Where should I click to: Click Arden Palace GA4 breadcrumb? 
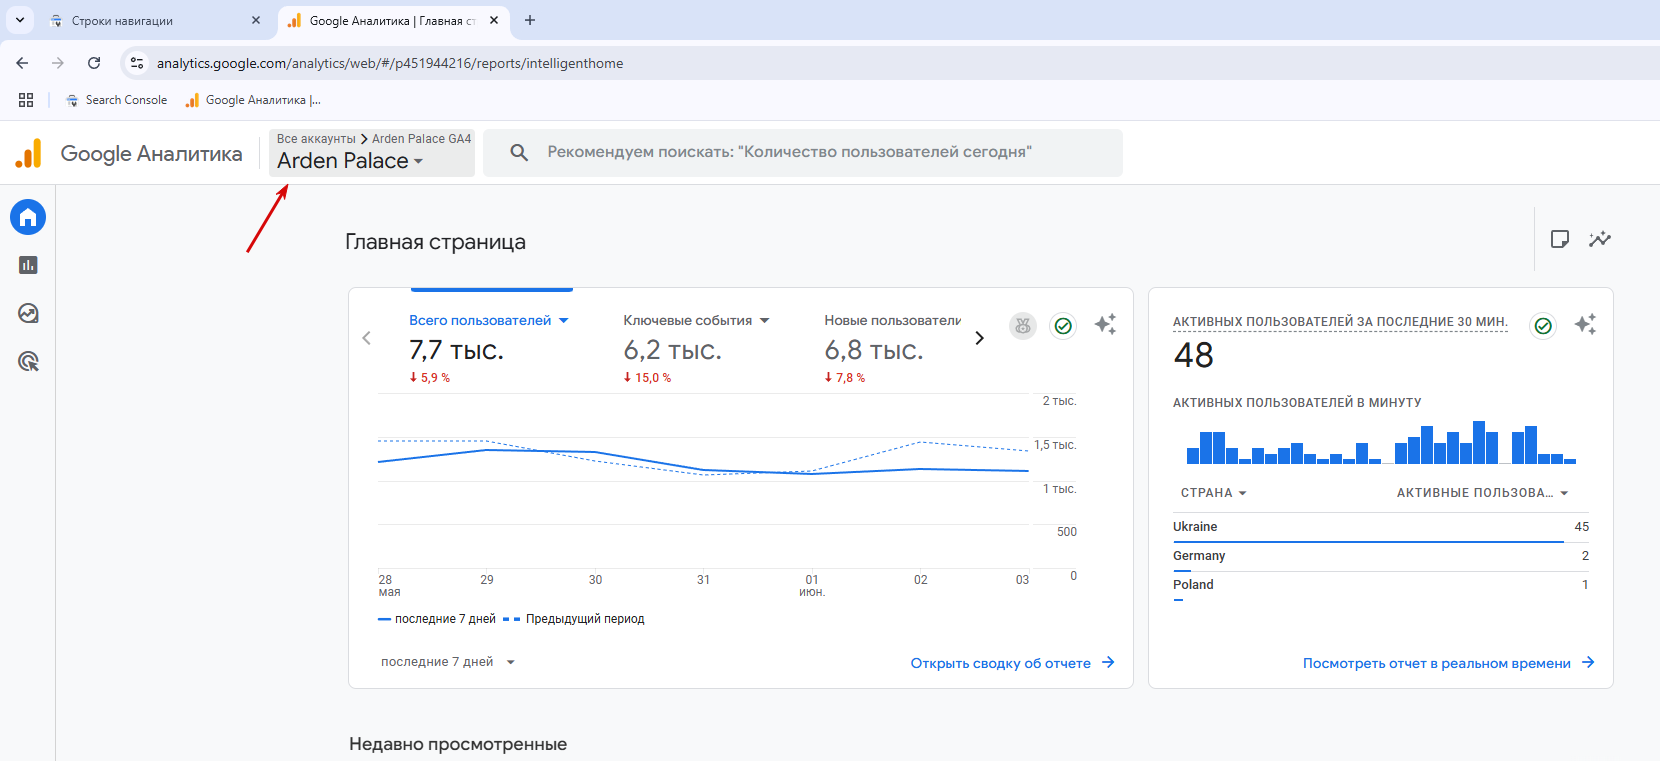(x=421, y=139)
